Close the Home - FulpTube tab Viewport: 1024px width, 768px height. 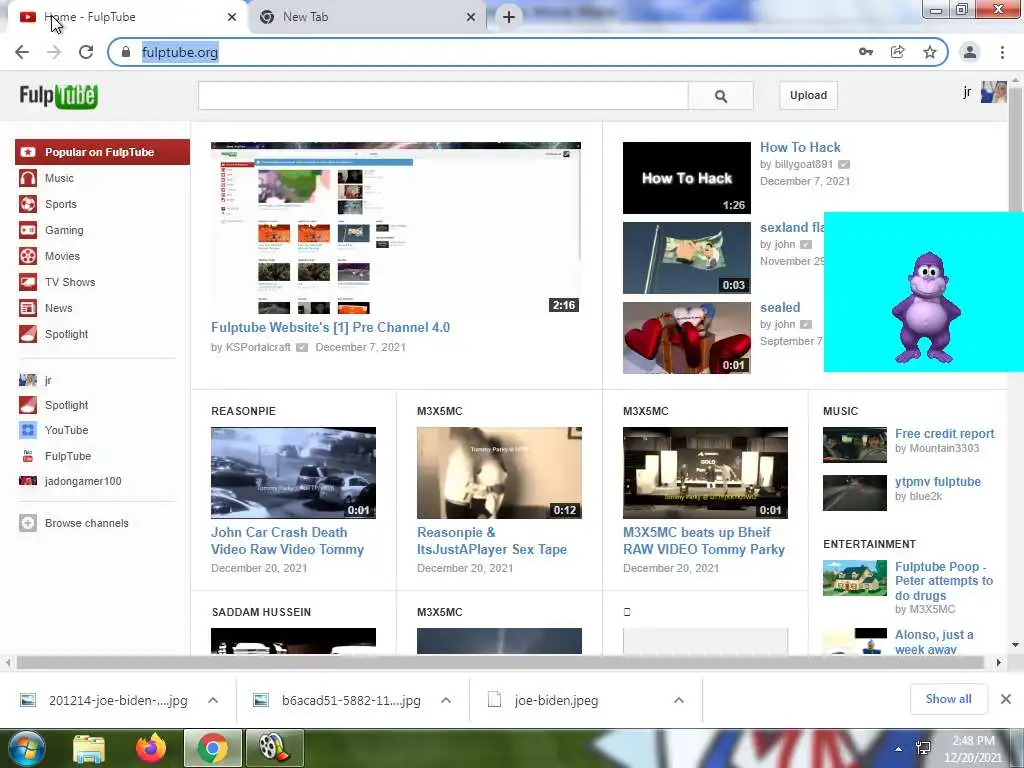(232, 17)
